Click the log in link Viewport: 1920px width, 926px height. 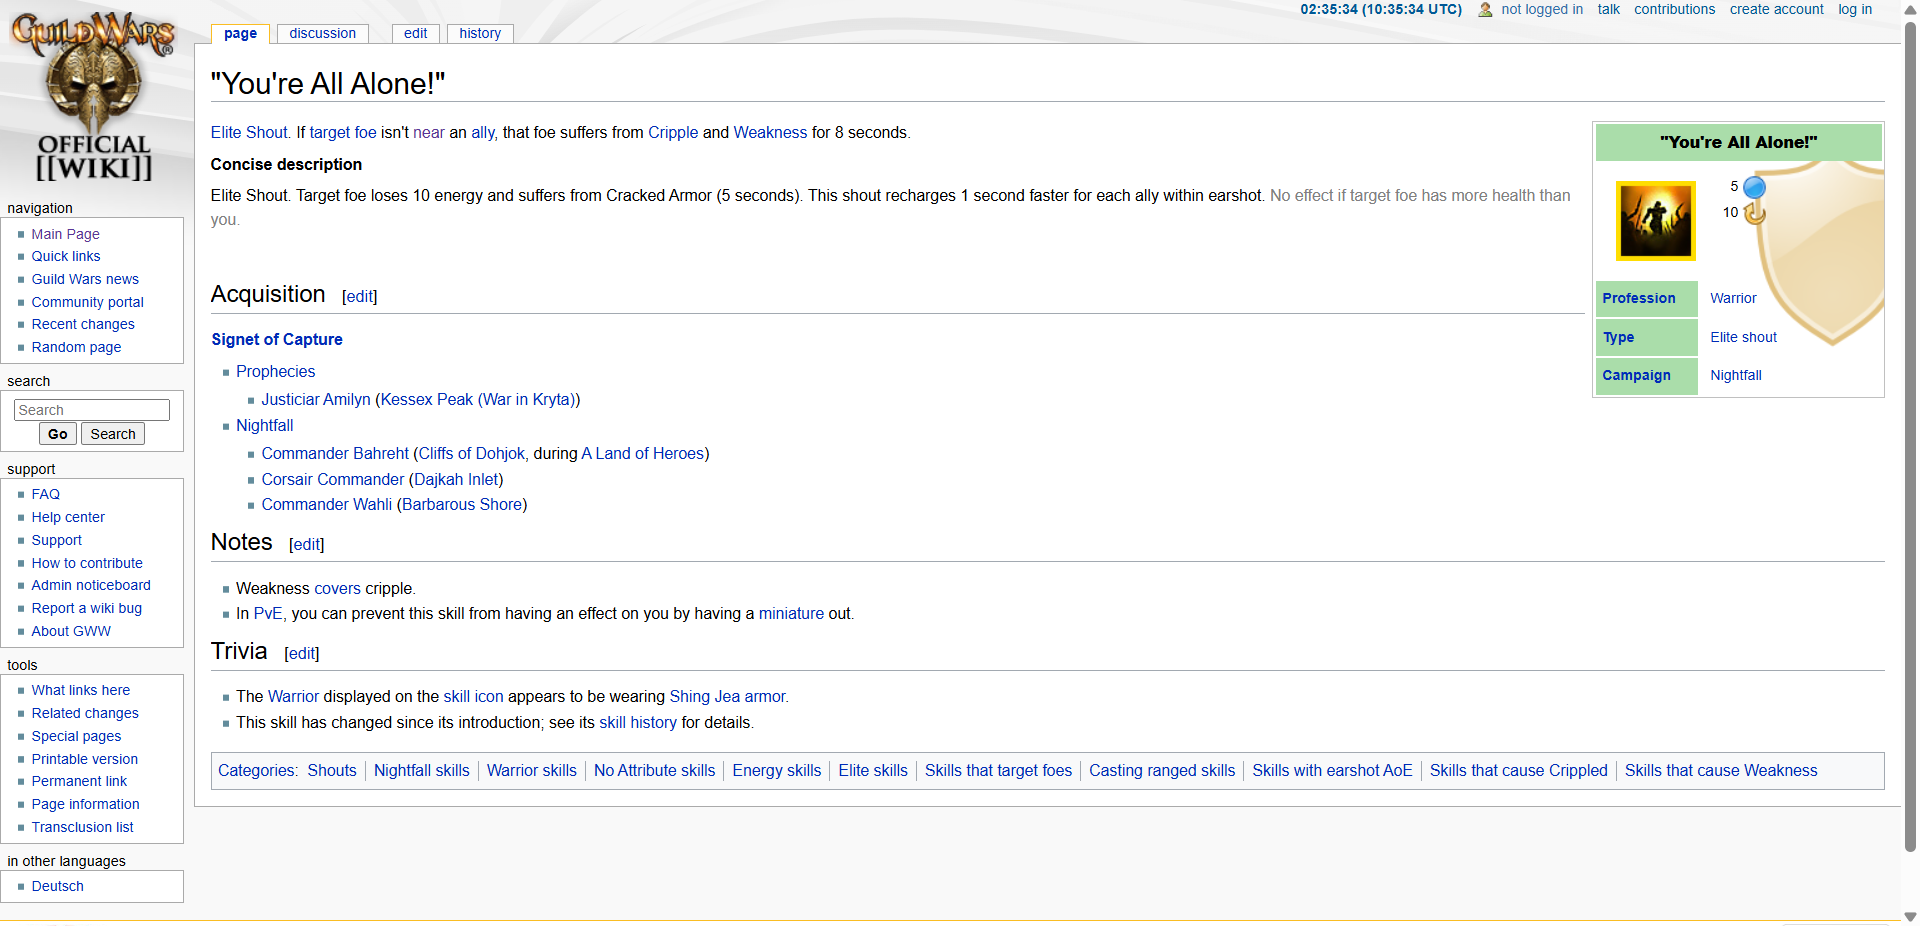1855,9
